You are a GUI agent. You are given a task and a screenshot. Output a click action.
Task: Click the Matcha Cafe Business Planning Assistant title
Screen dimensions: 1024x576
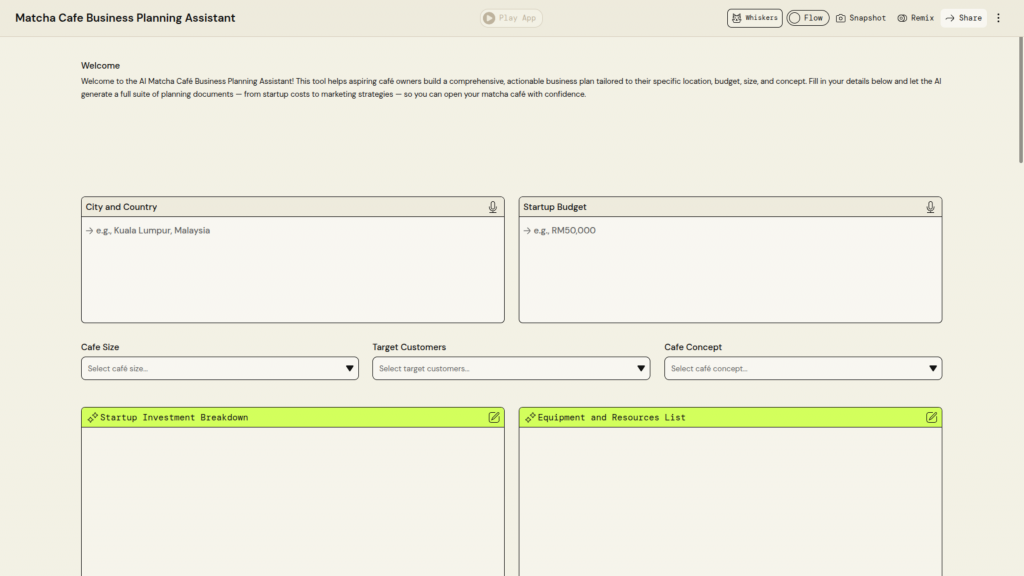[125, 18]
